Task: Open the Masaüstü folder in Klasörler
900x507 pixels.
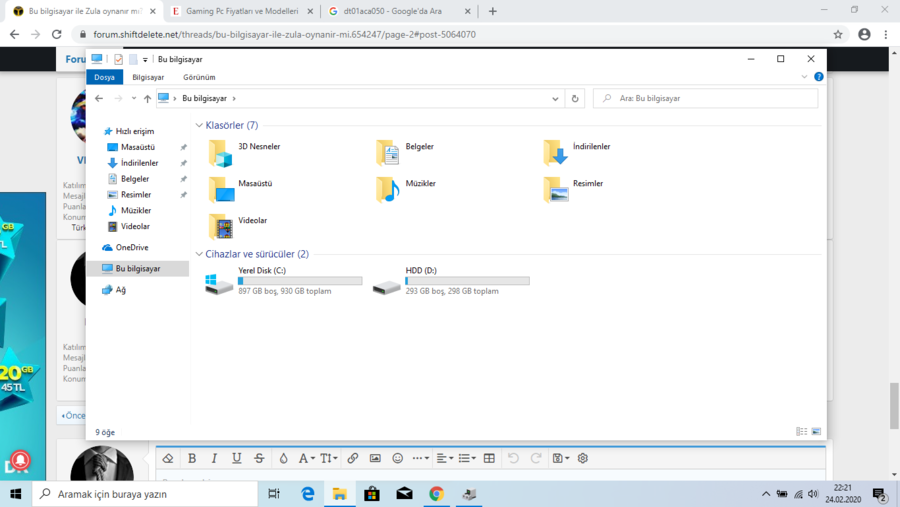Action: (x=241, y=189)
